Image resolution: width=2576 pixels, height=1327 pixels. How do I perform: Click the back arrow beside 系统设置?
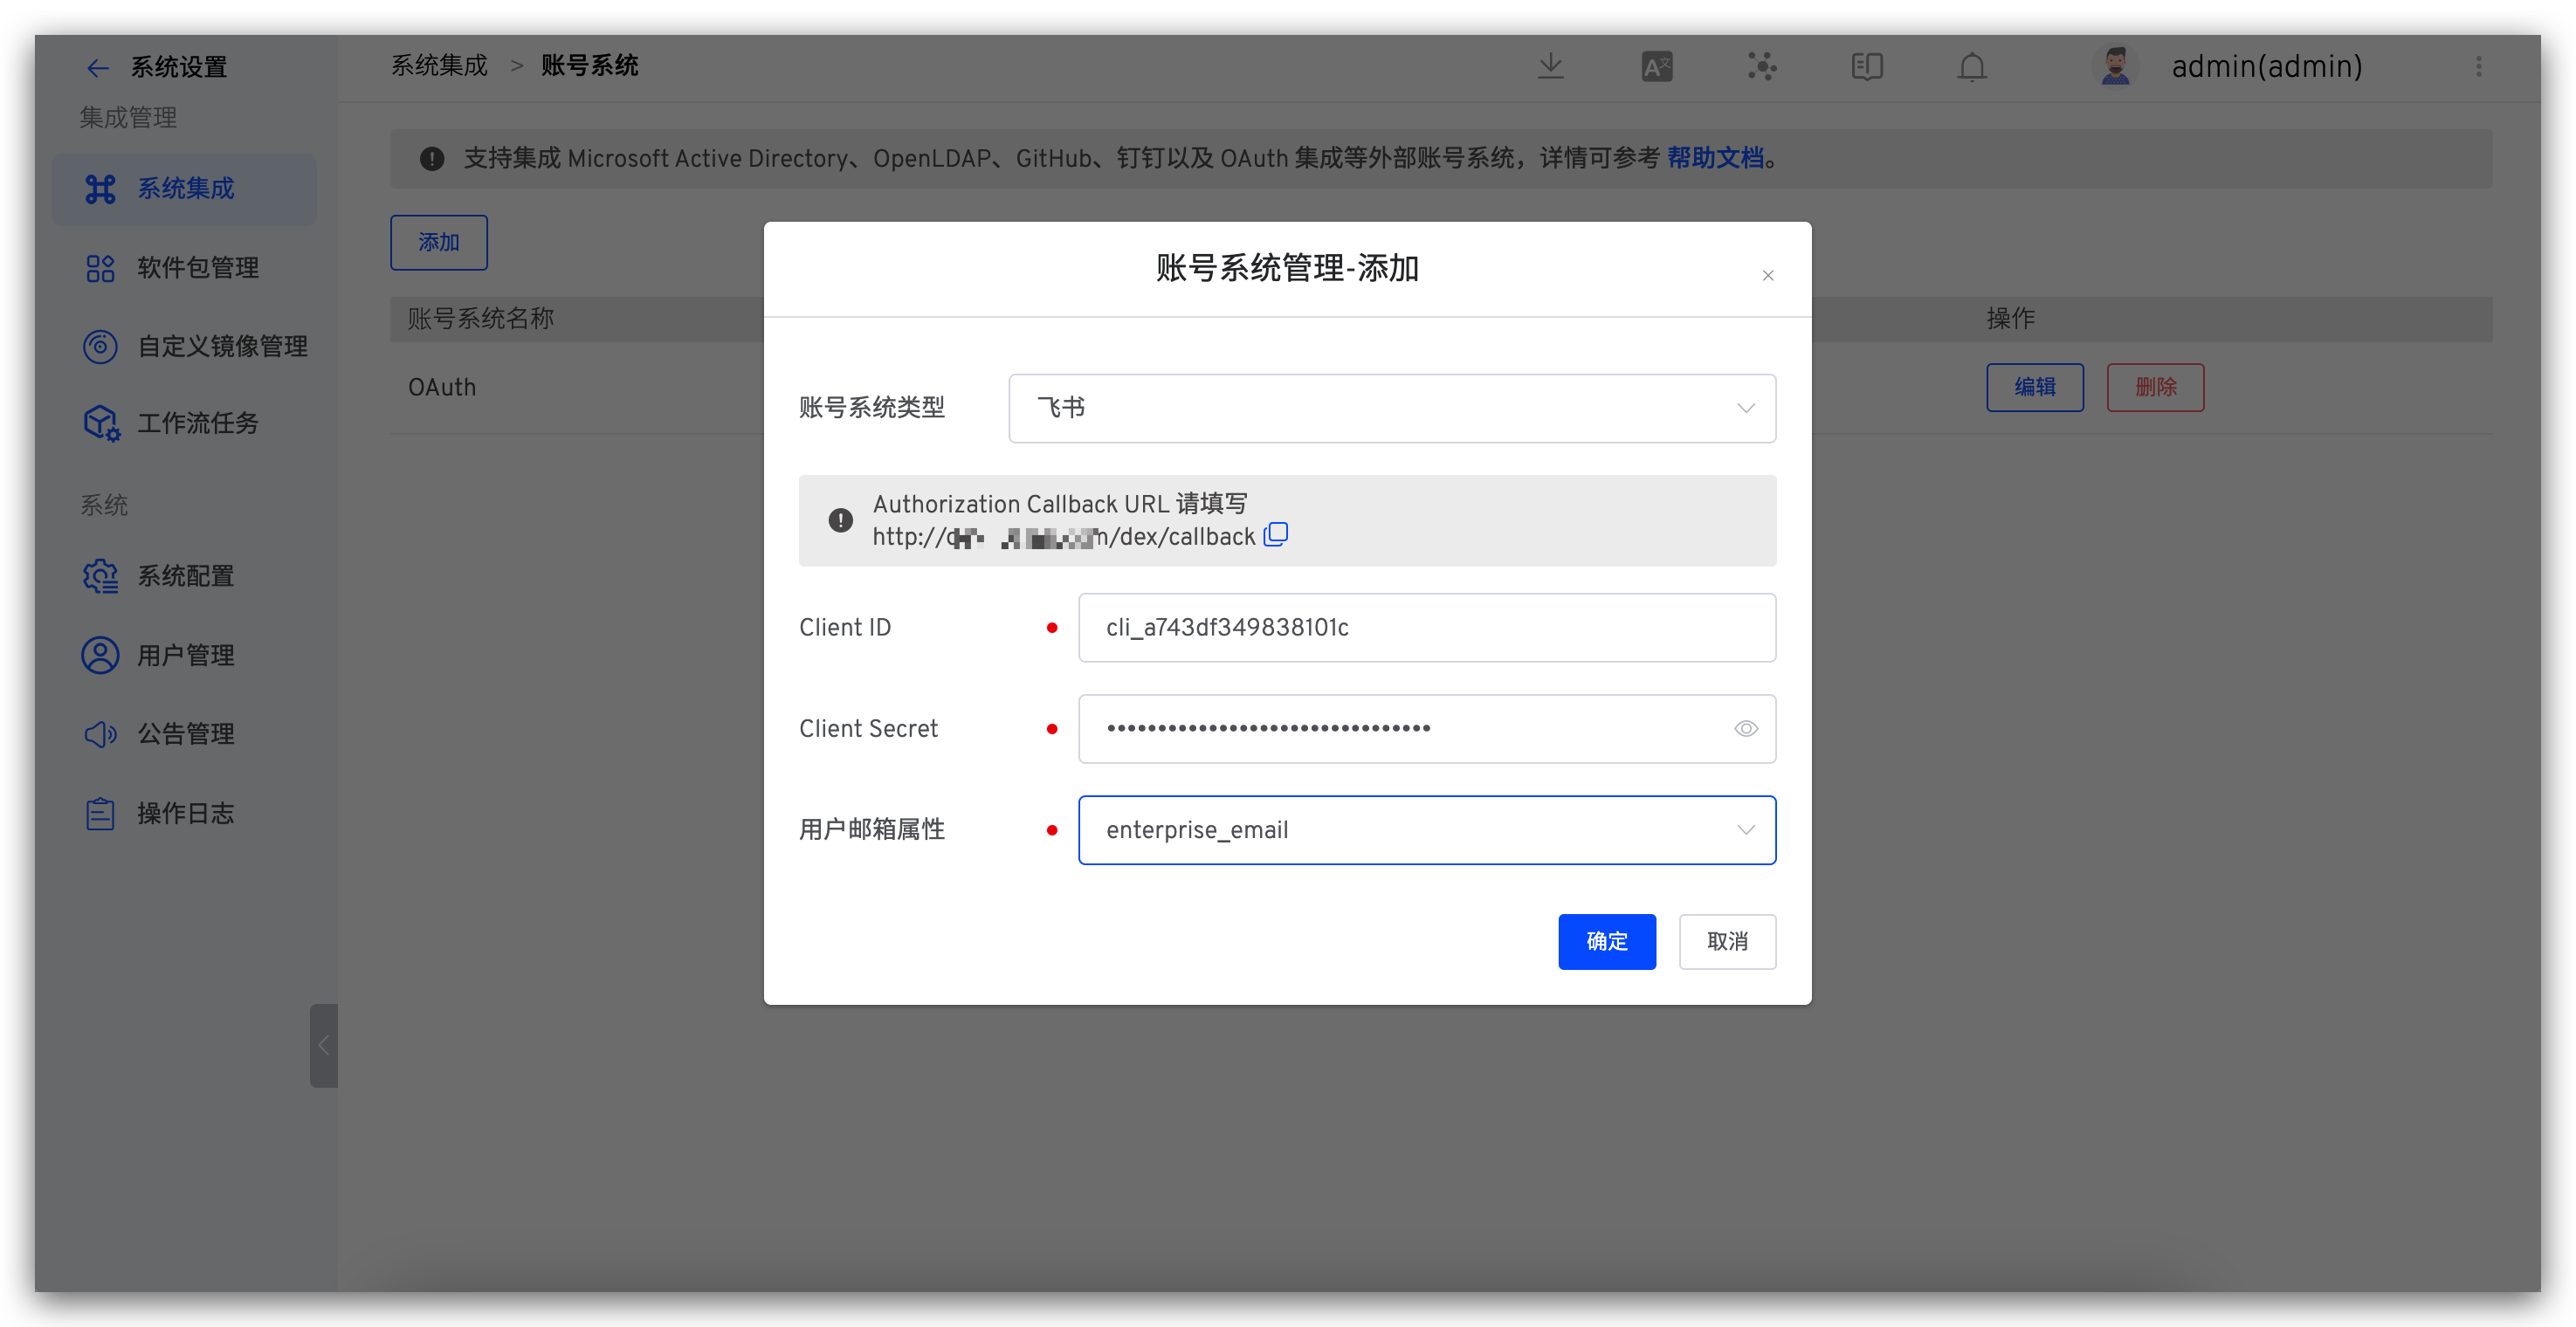click(97, 68)
